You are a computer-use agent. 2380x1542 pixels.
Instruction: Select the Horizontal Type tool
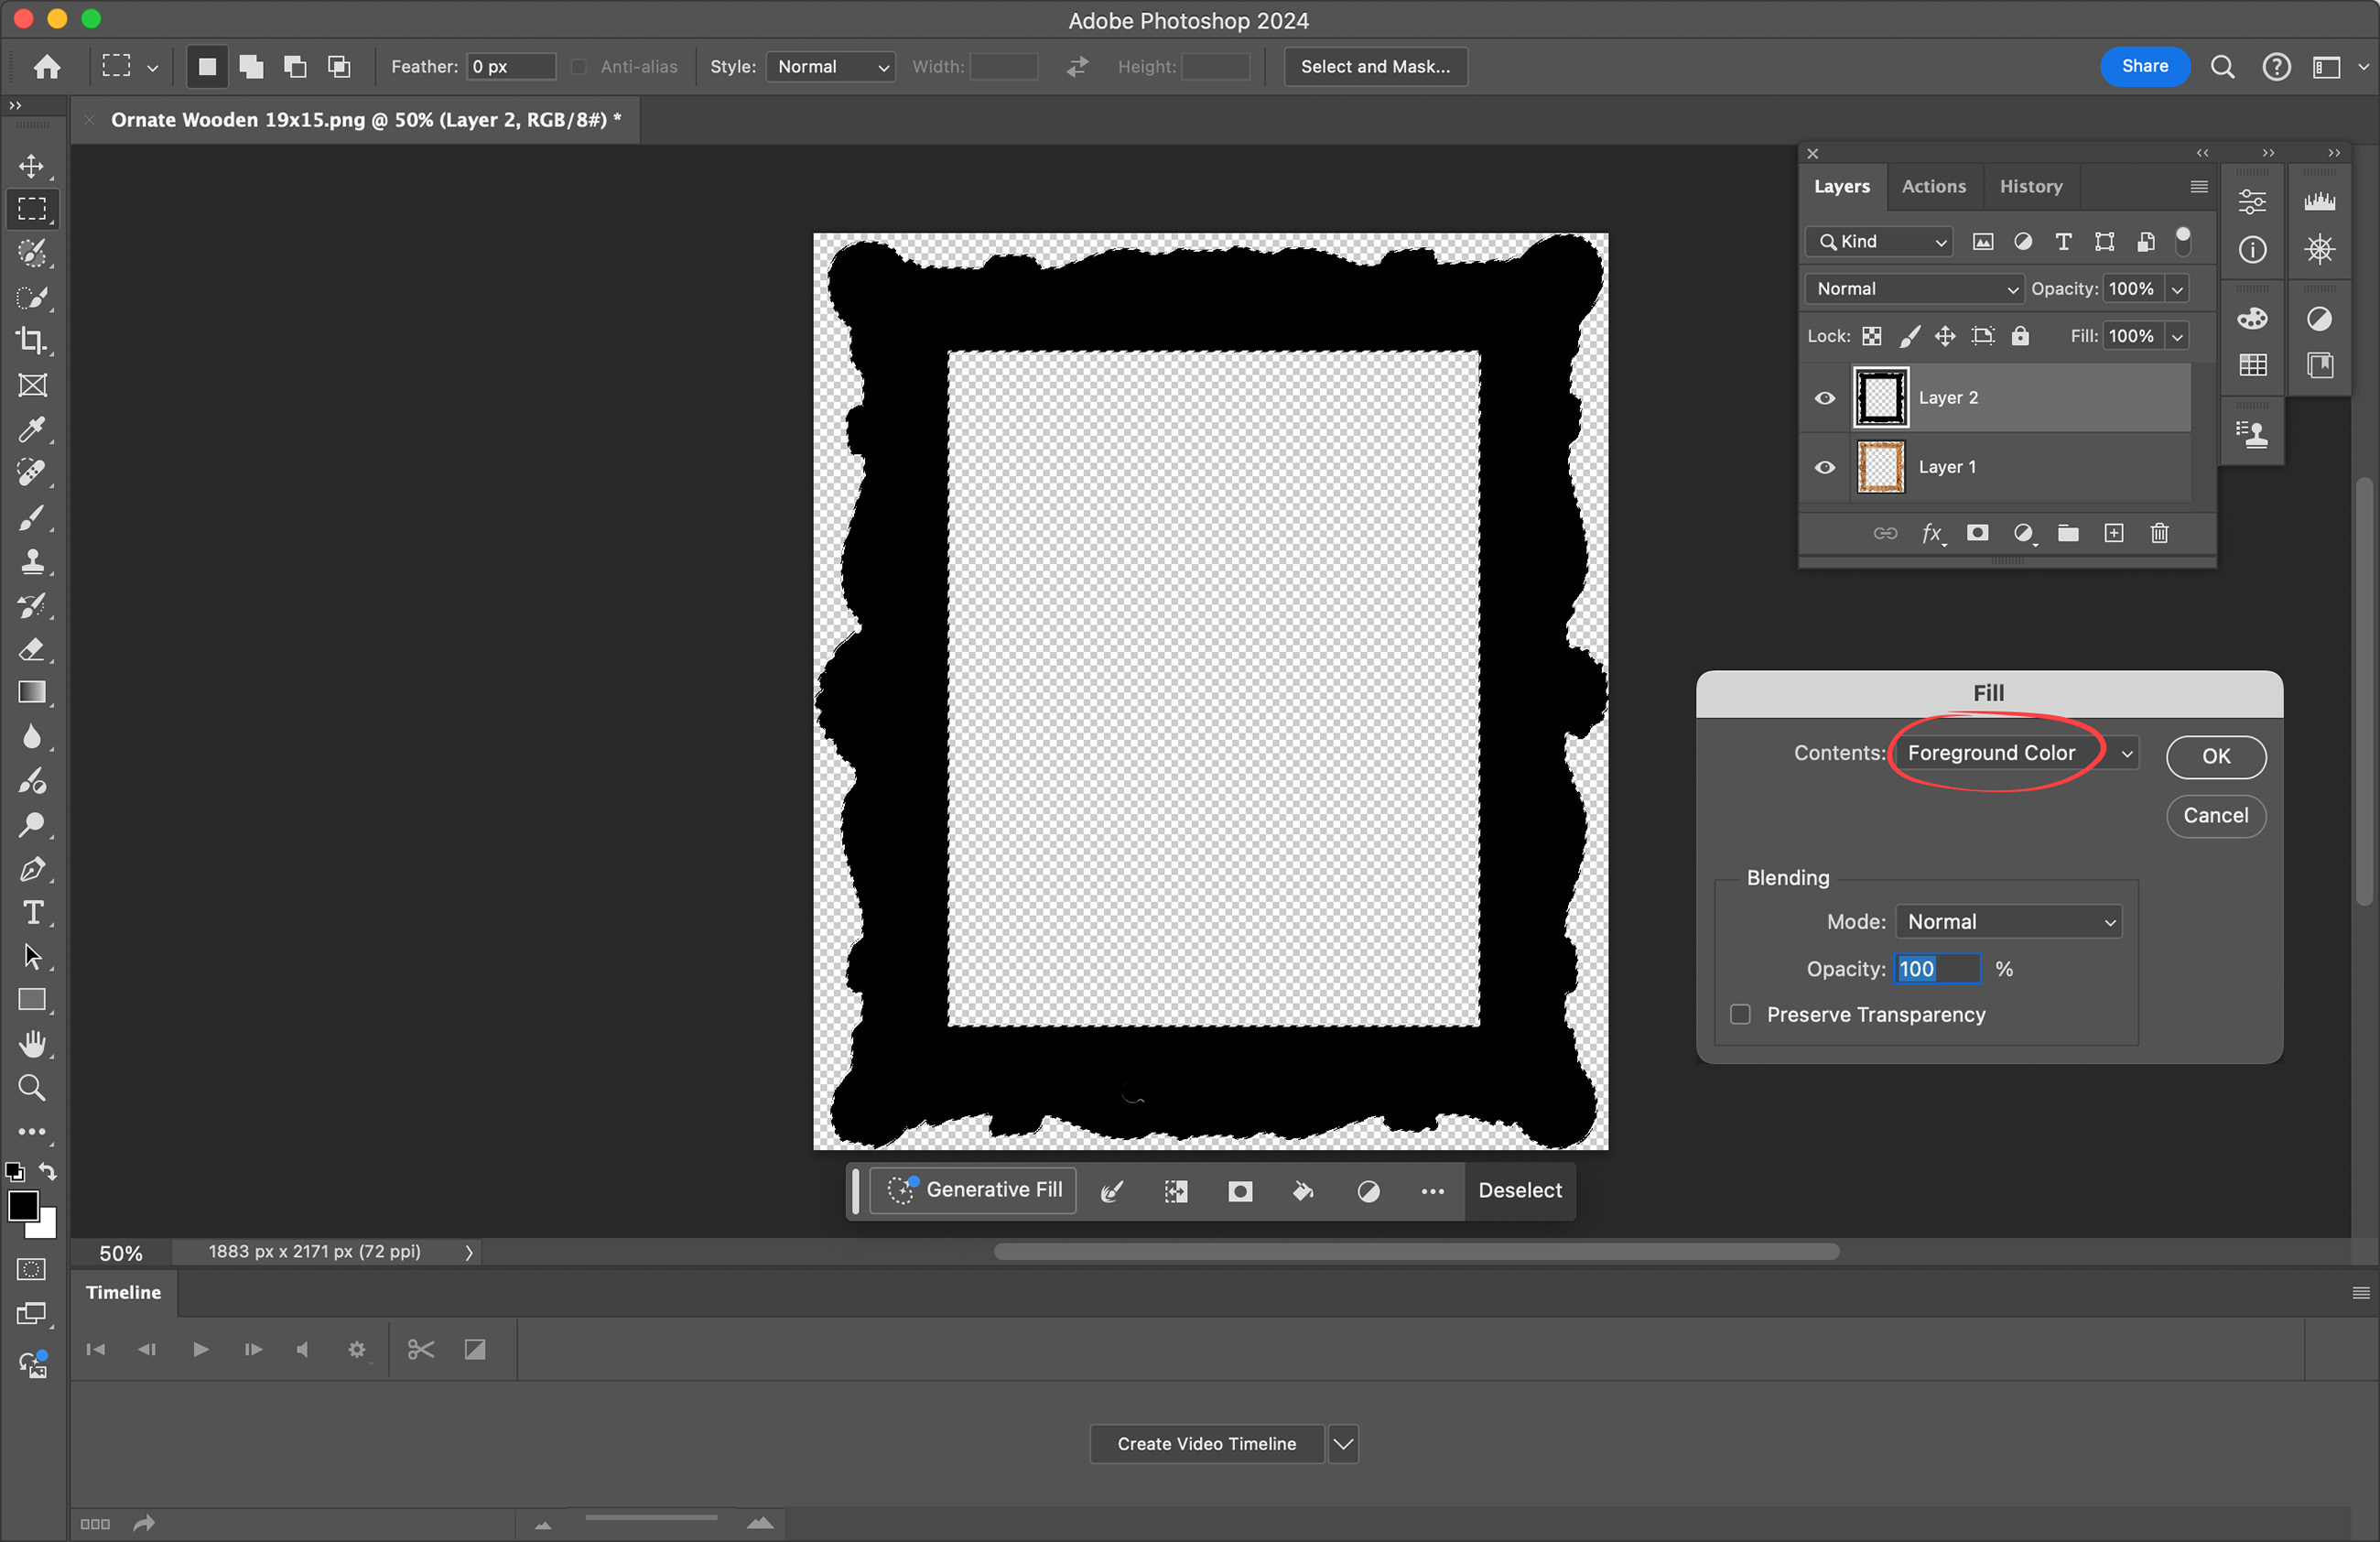[x=32, y=913]
